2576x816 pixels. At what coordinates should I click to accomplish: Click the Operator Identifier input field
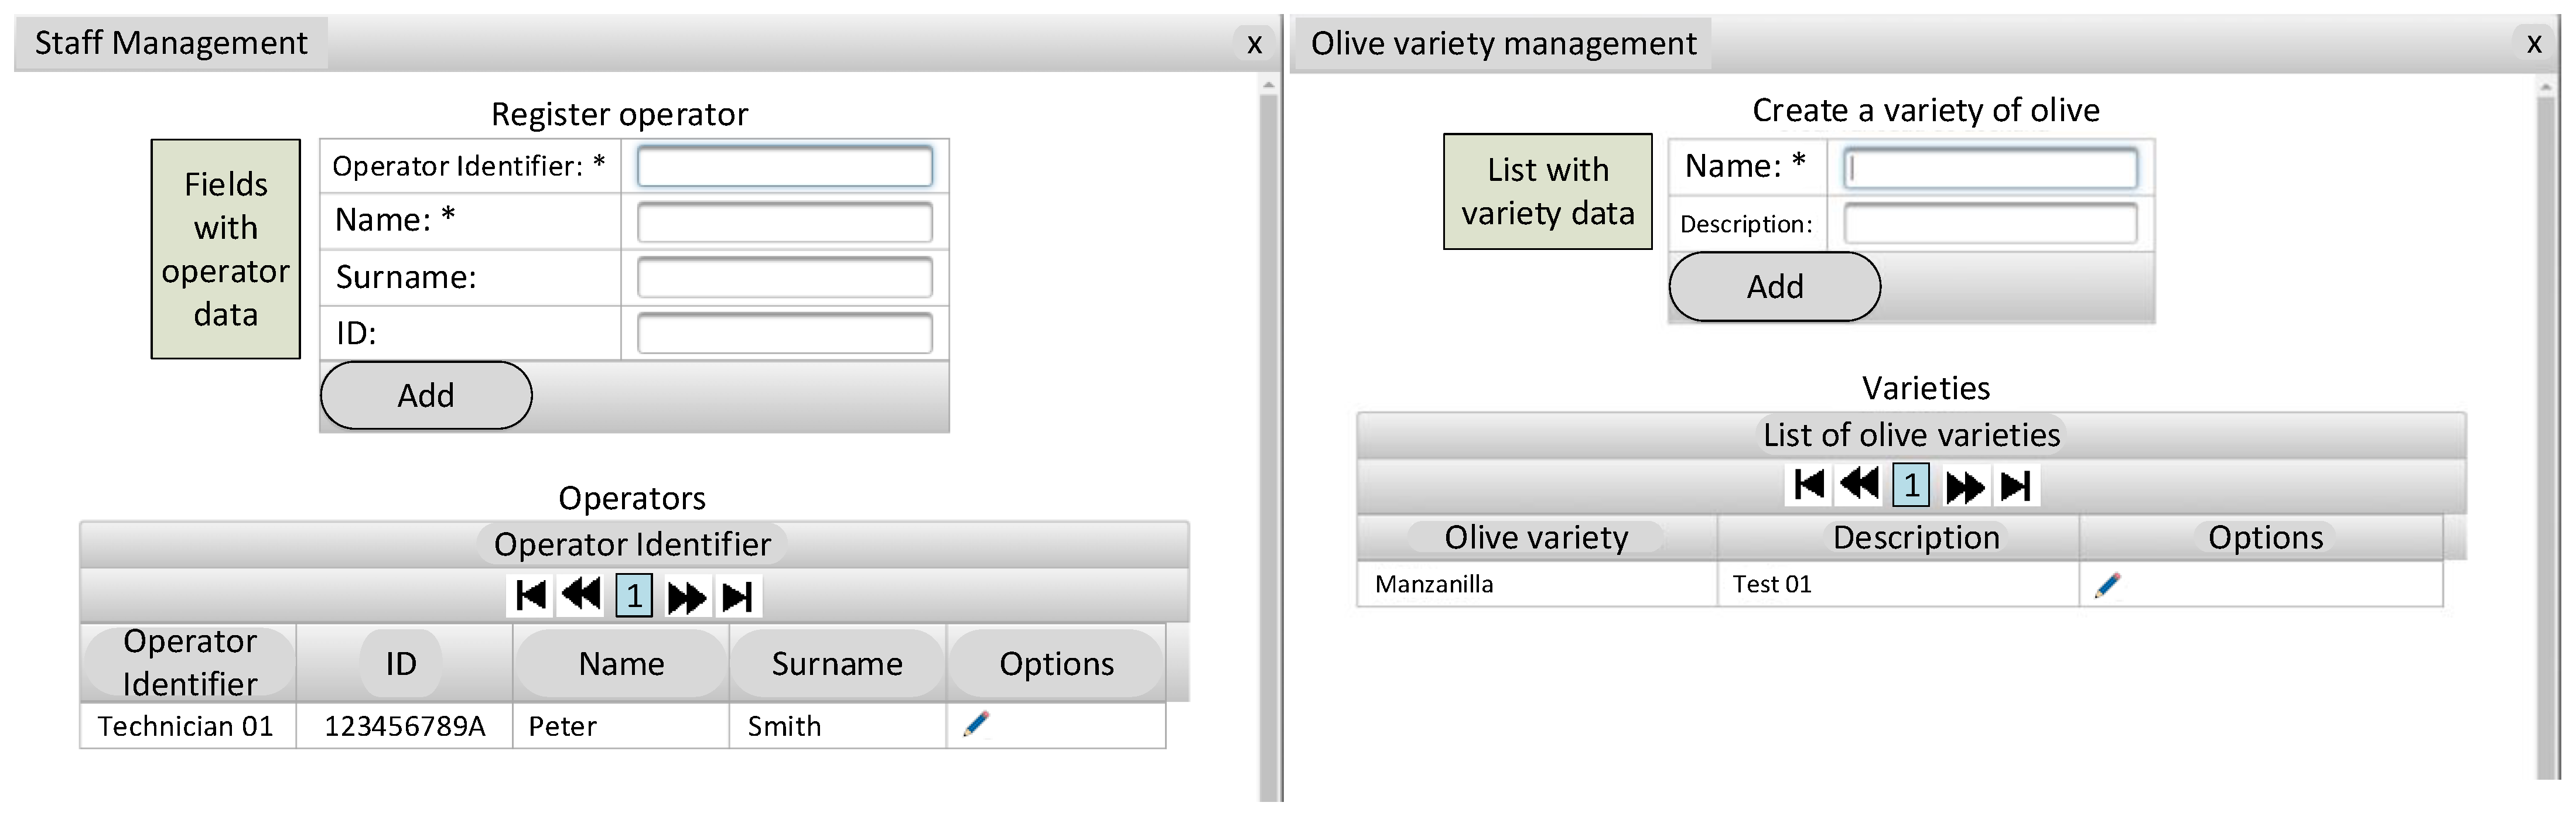785,166
